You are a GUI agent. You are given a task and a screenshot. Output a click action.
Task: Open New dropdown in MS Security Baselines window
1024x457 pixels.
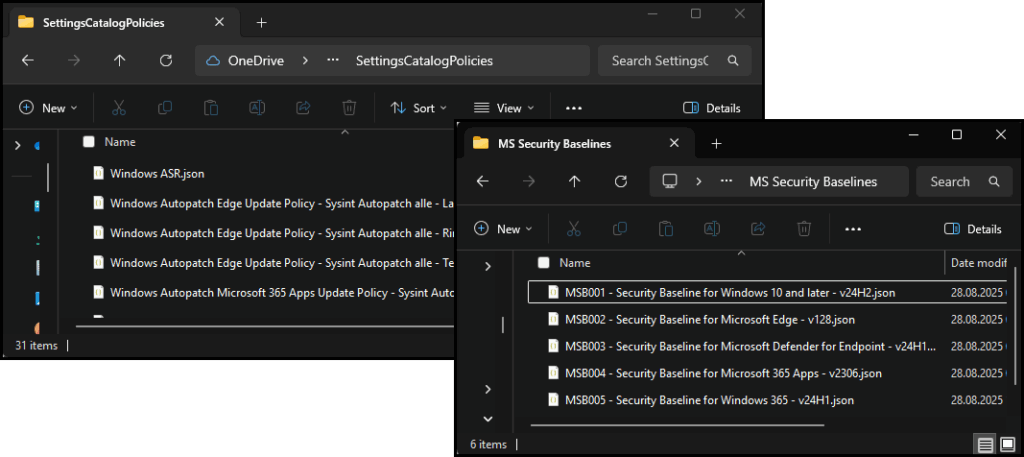tap(504, 228)
